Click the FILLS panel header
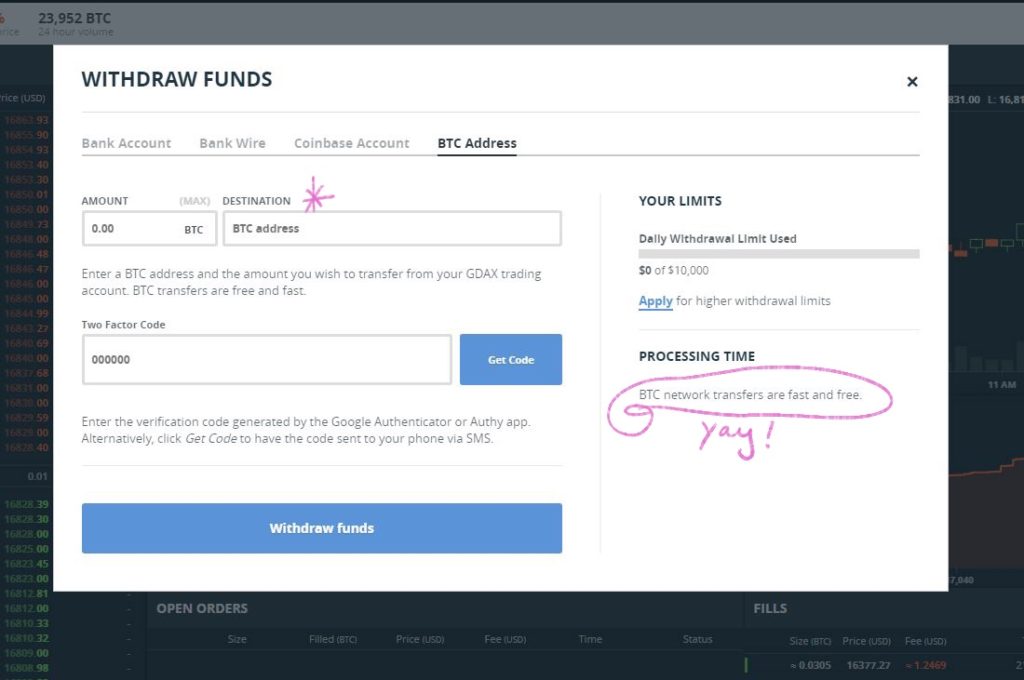This screenshot has width=1024, height=680. tap(771, 608)
